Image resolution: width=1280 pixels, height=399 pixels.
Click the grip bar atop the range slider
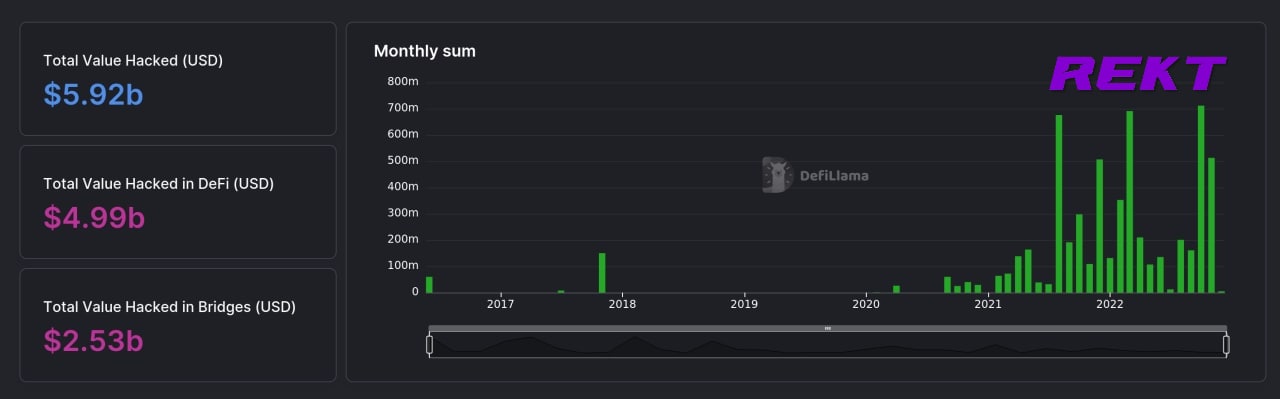click(827, 328)
